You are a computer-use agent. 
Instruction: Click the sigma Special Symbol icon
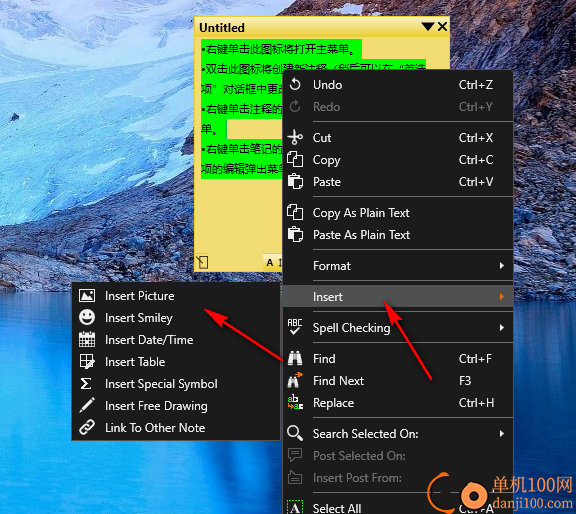(x=86, y=384)
